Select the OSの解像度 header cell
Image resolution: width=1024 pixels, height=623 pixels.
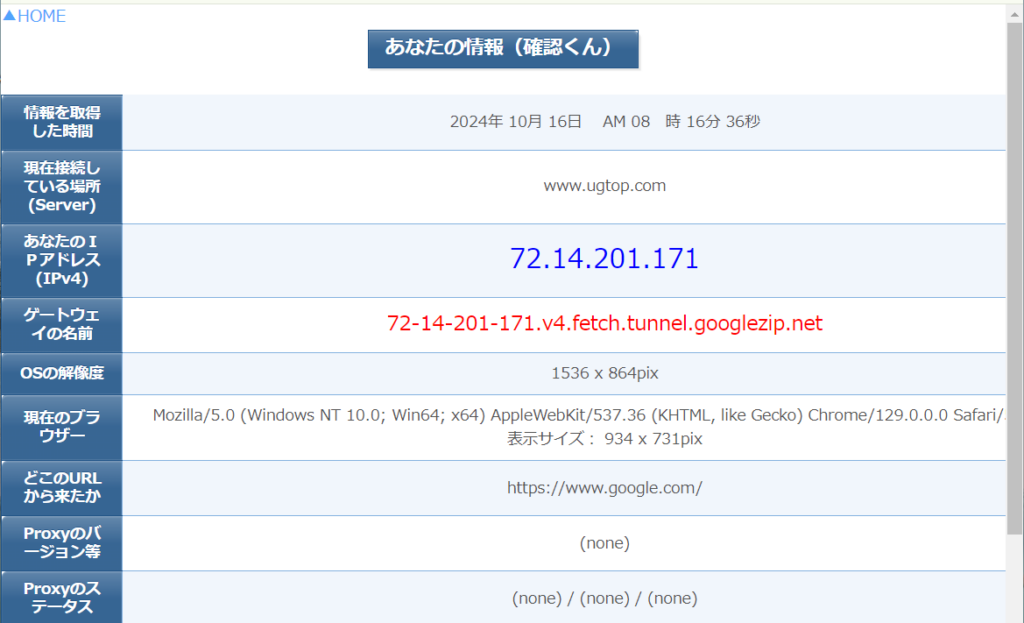point(62,373)
